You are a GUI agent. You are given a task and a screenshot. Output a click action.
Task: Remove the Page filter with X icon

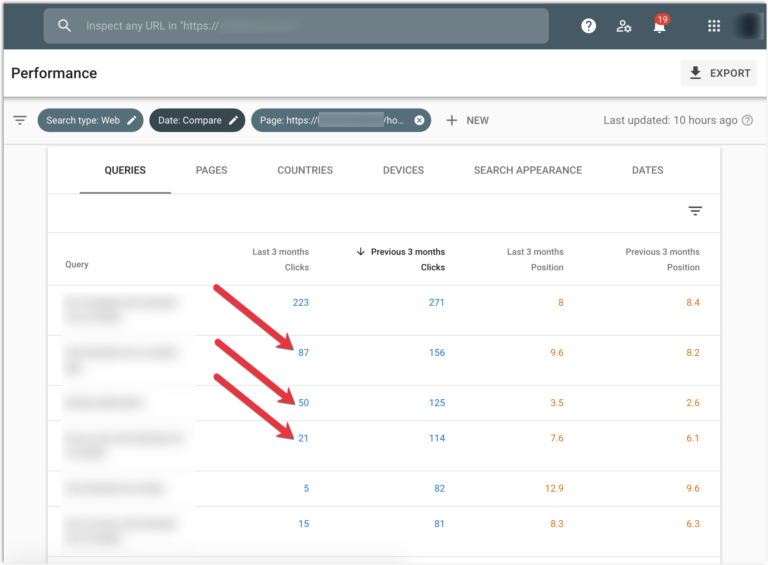[419, 120]
